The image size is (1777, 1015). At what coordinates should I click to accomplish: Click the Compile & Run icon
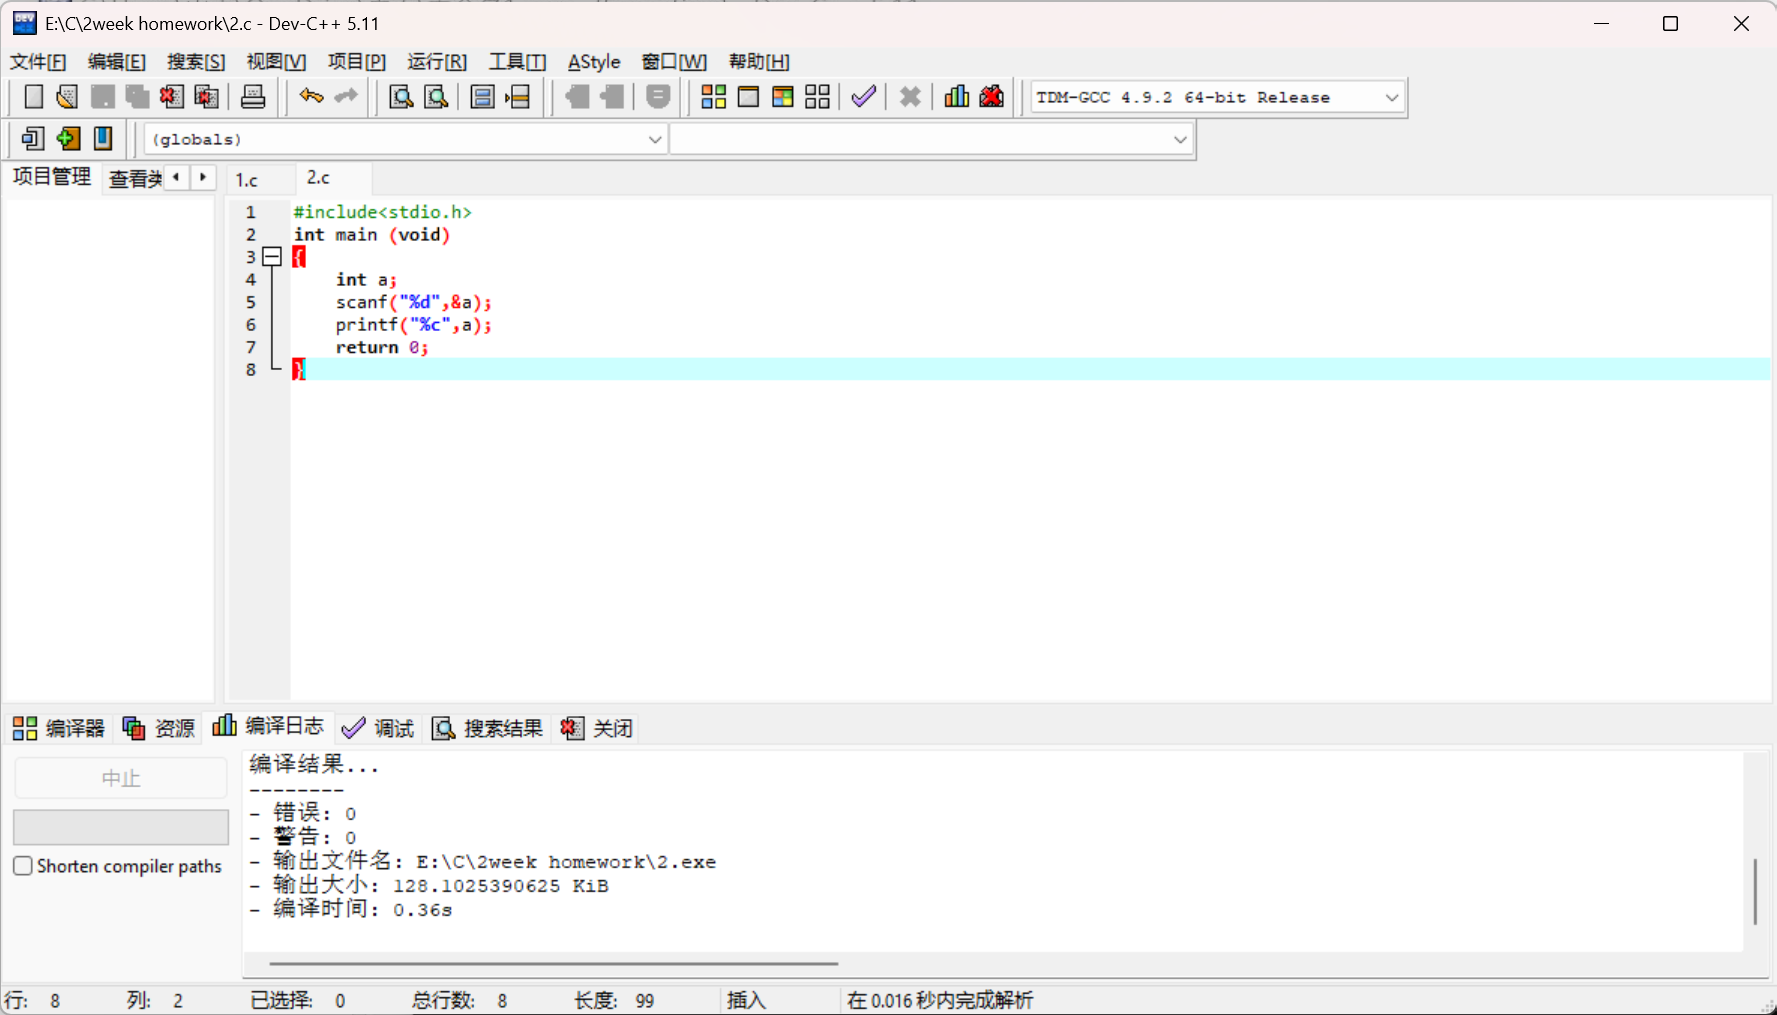coord(783,97)
